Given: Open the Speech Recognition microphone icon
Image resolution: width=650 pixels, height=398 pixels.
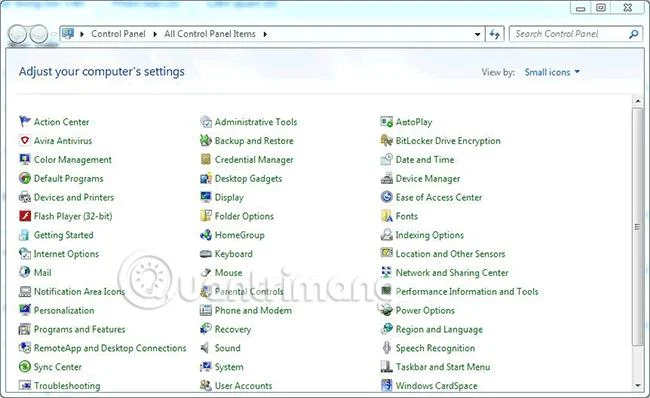Looking at the screenshot, I should tap(387, 348).
